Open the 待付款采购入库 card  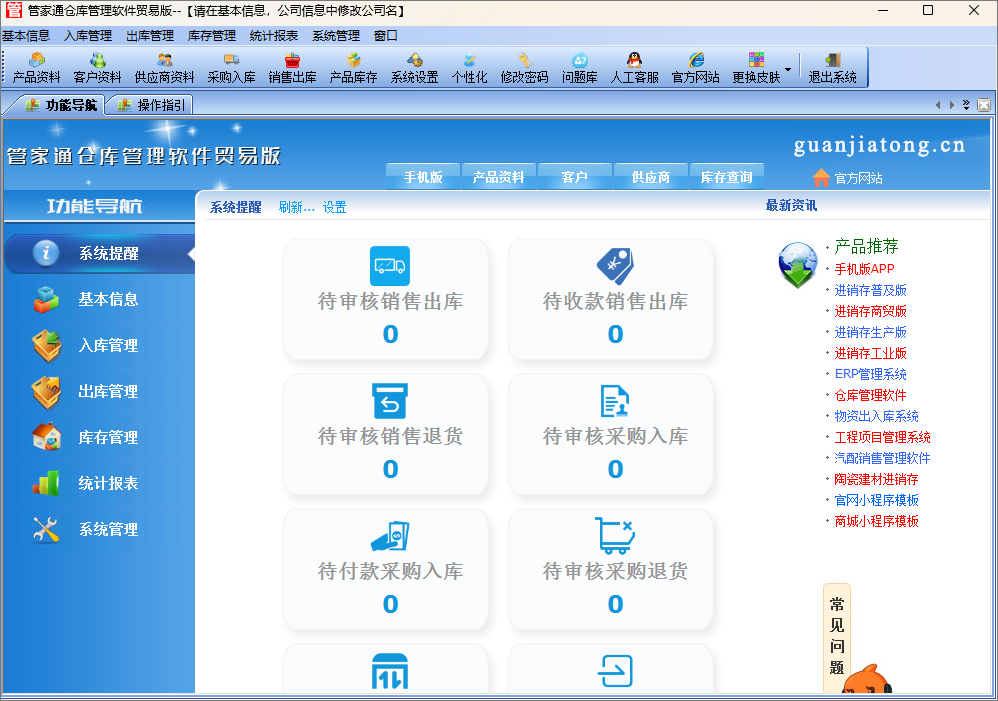click(386, 569)
